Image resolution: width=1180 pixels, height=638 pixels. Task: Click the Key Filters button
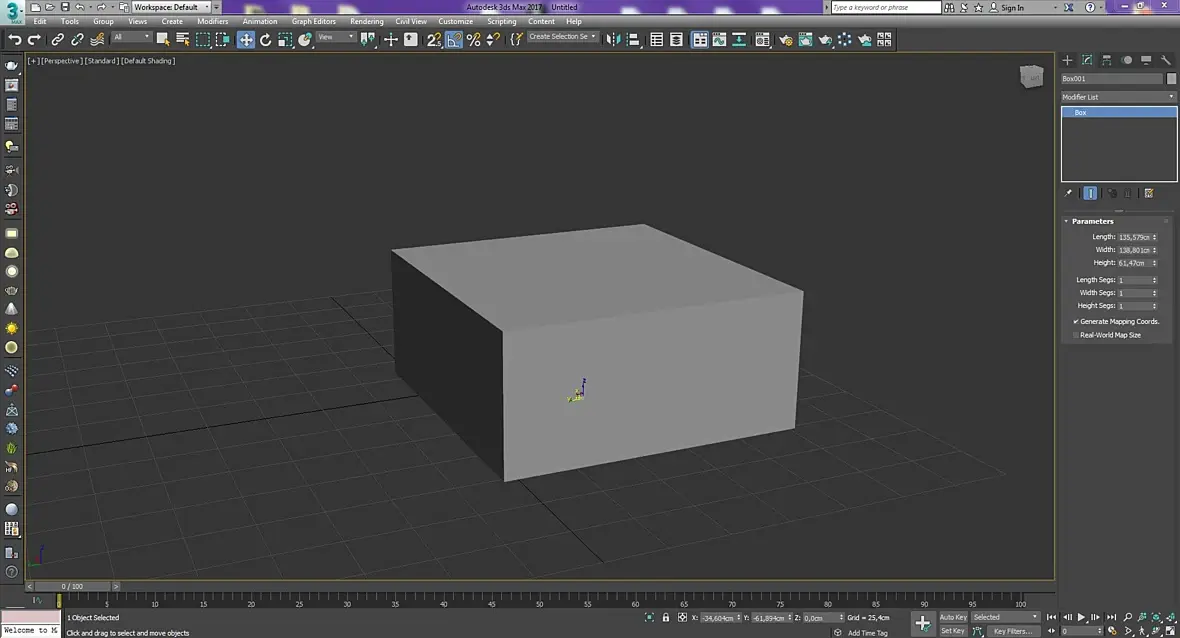[1012, 631]
